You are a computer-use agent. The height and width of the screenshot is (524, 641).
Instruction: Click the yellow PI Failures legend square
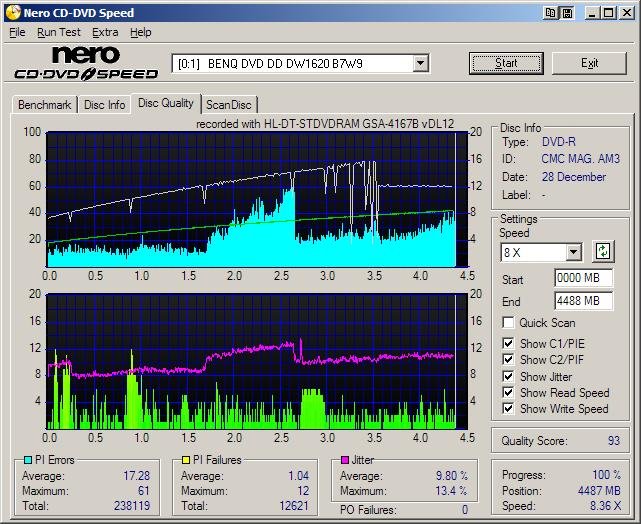186,460
